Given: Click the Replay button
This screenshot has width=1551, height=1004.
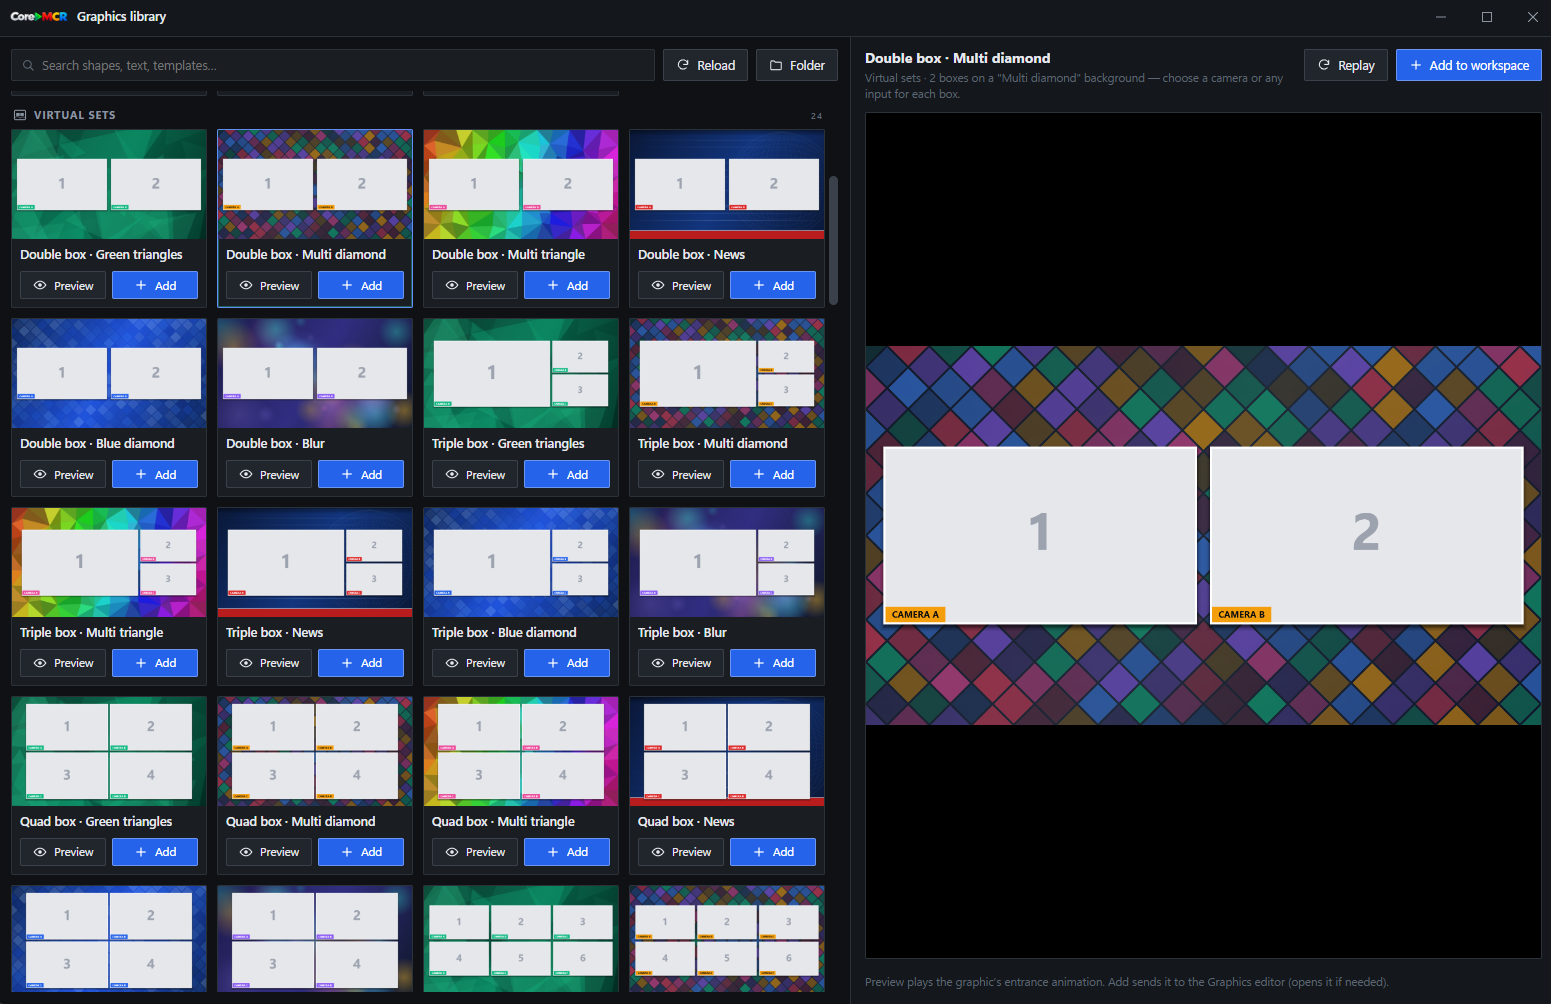Looking at the screenshot, I should tap(1345, 65).
